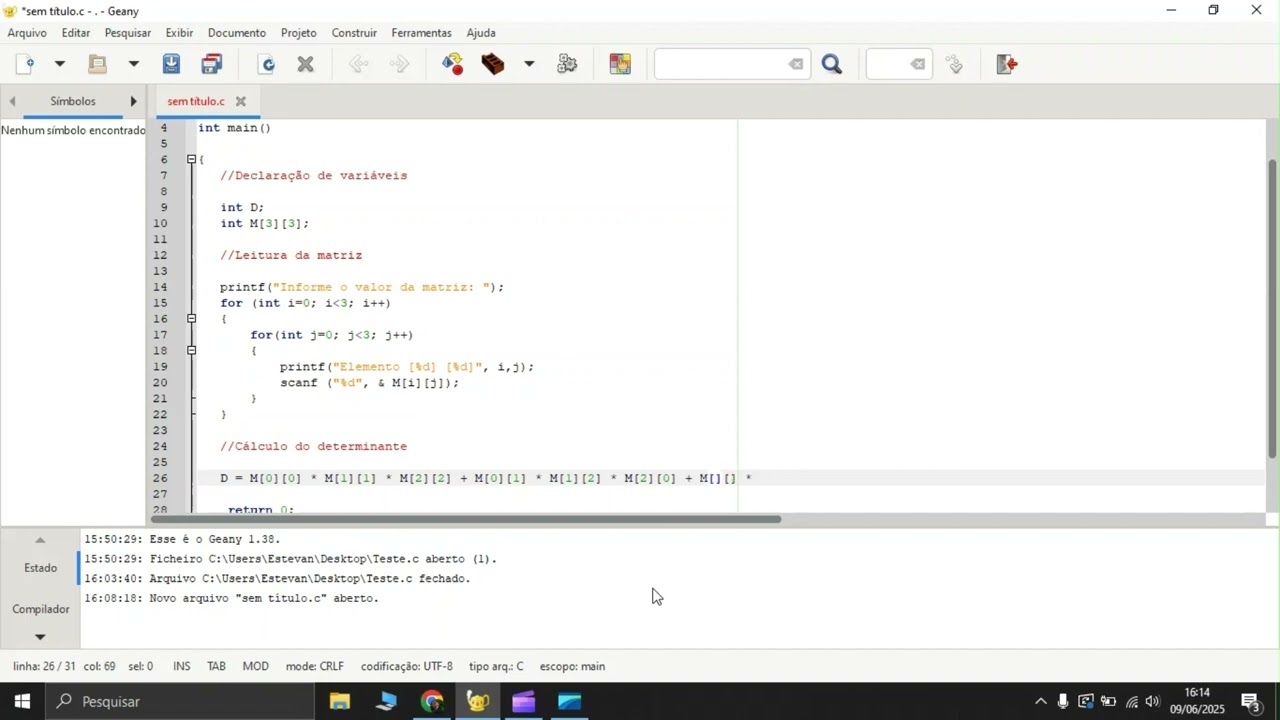1280x720 pixels.
Task: Open the Windows Start menu
Action: click(22, 702)
